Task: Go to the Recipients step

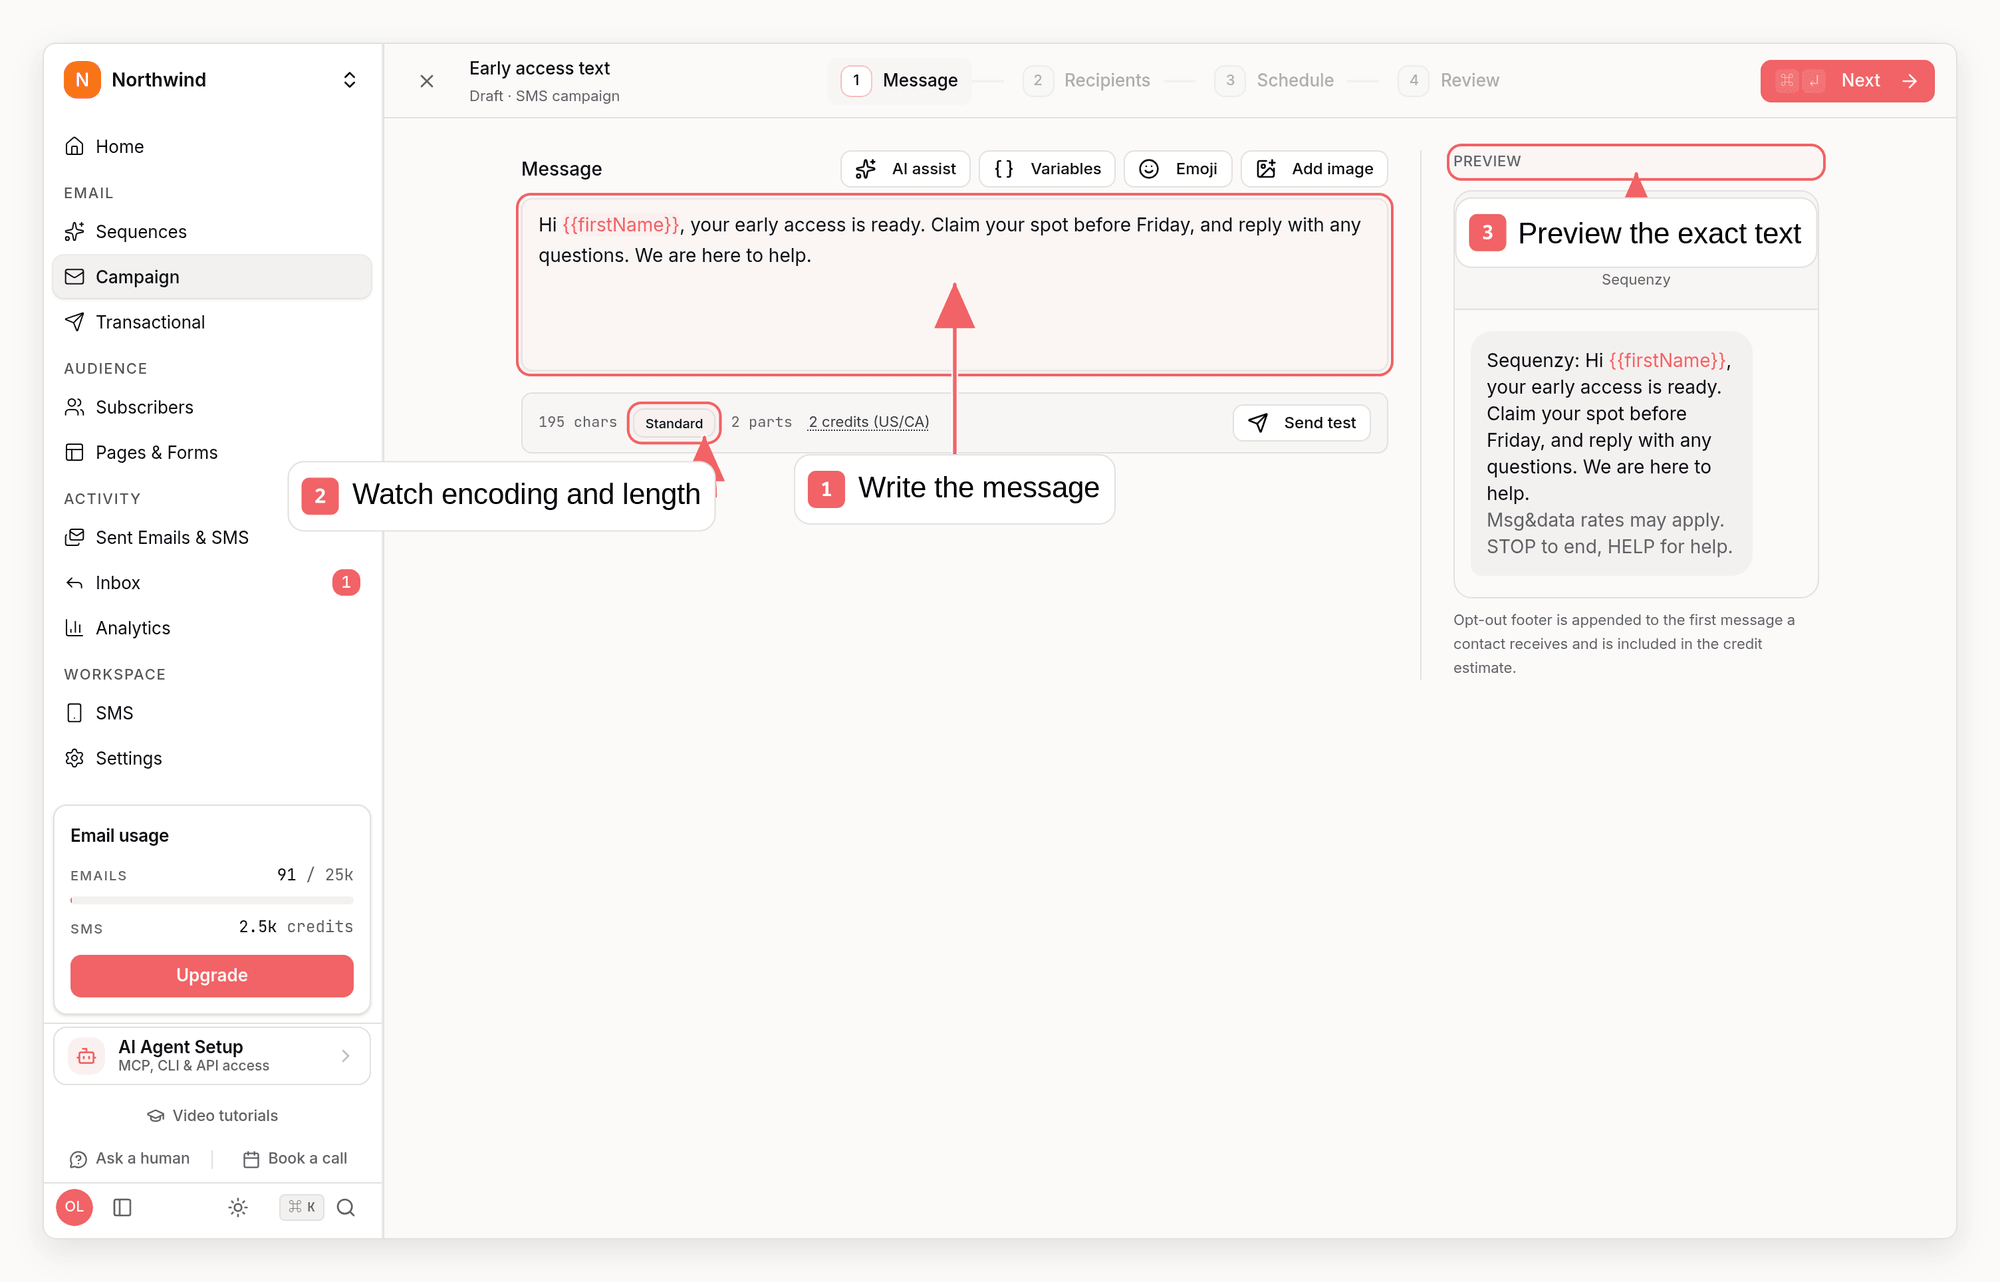Action: [x=1087, y=80]
